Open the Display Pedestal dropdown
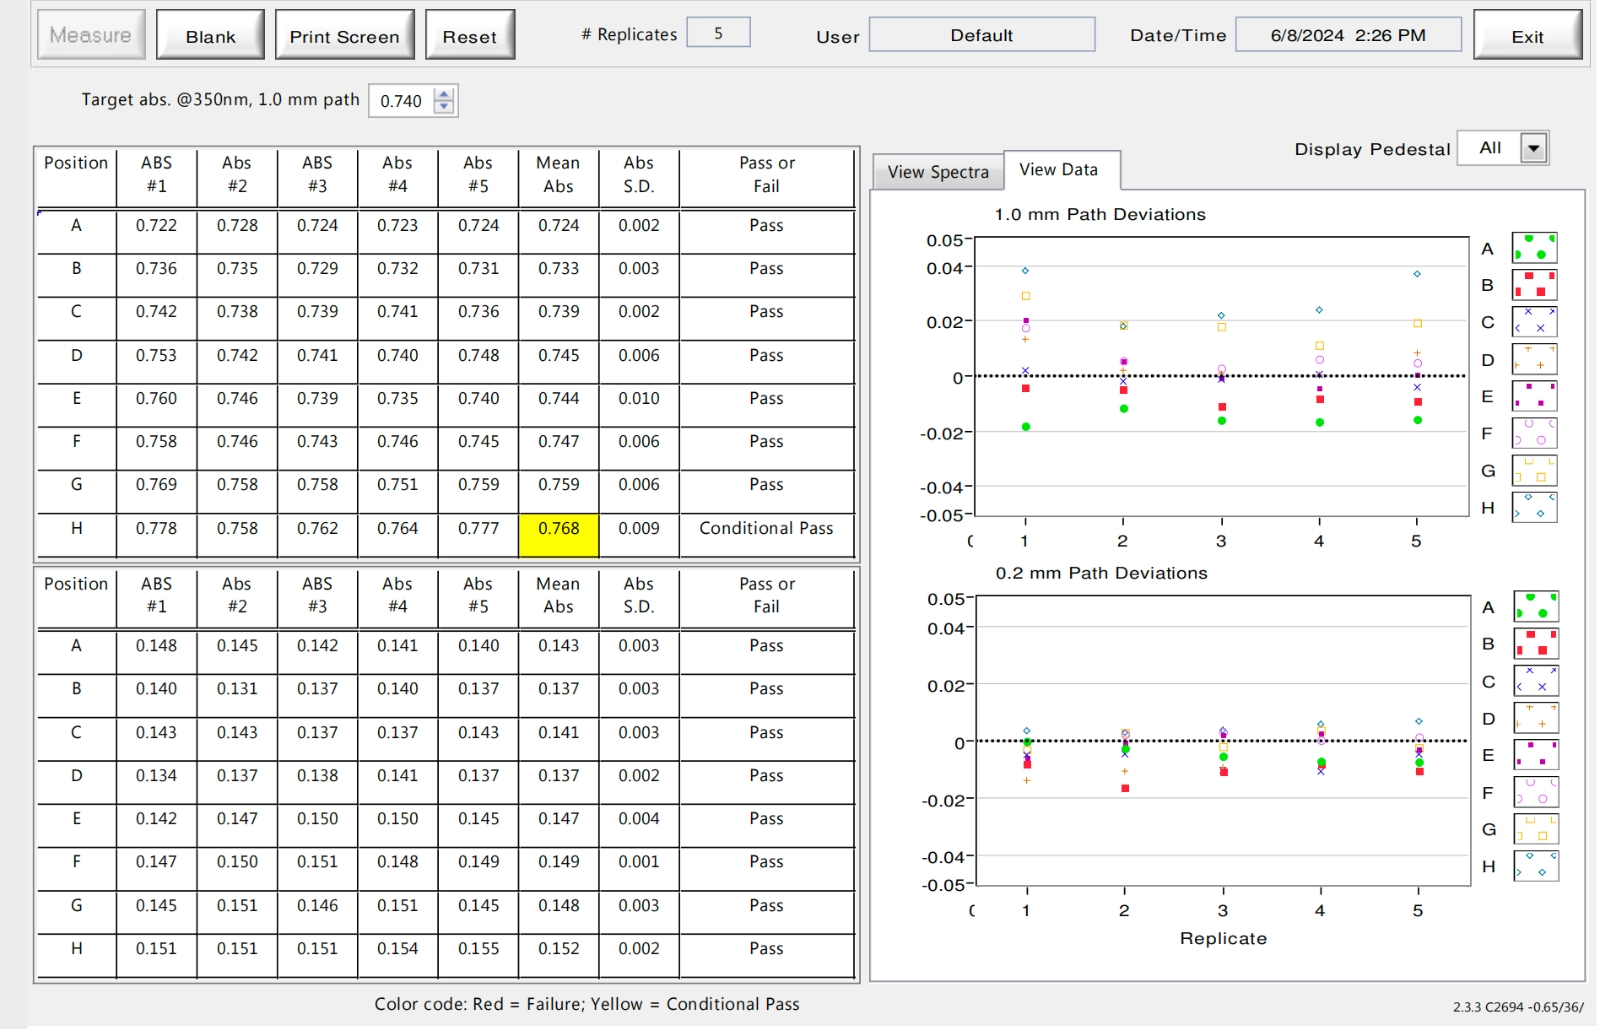 click(x=1533, y=148)
